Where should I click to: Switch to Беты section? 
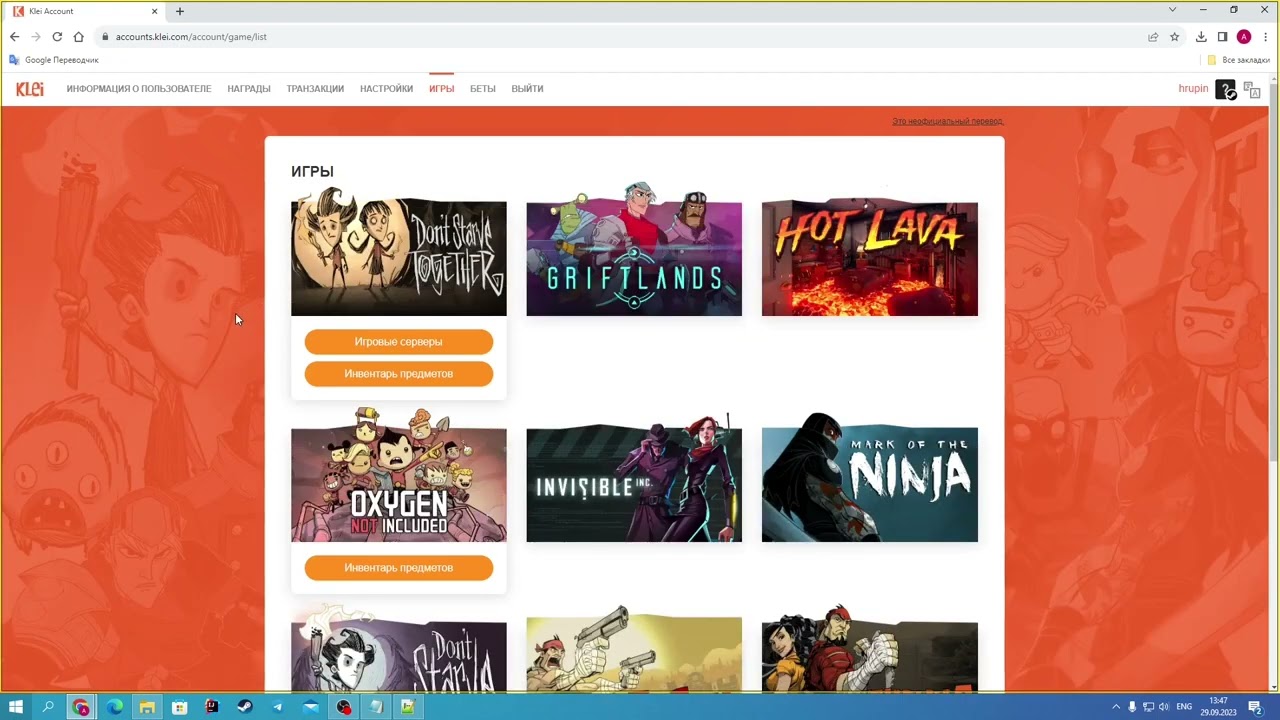(483, 89)
